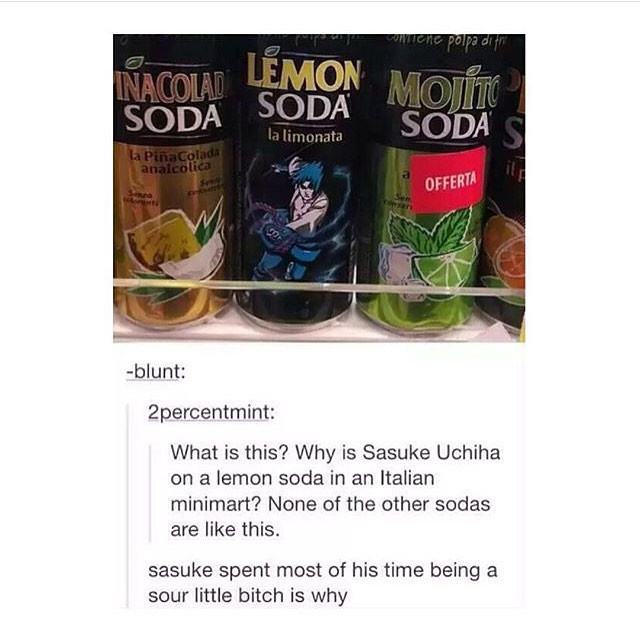Open the -blunt username link
The width and height of the screenshot is (640, 640).
pos(156,372)
